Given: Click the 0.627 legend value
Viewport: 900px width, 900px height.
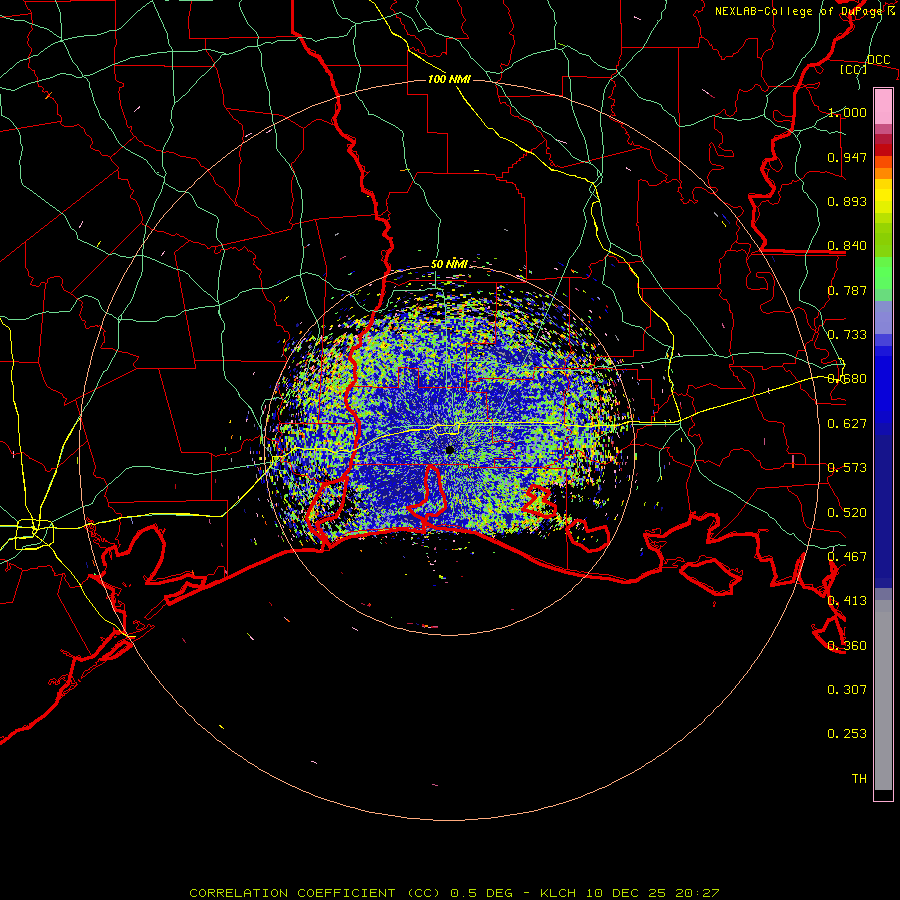Looking at the screenshot, I should coord(847,424).
